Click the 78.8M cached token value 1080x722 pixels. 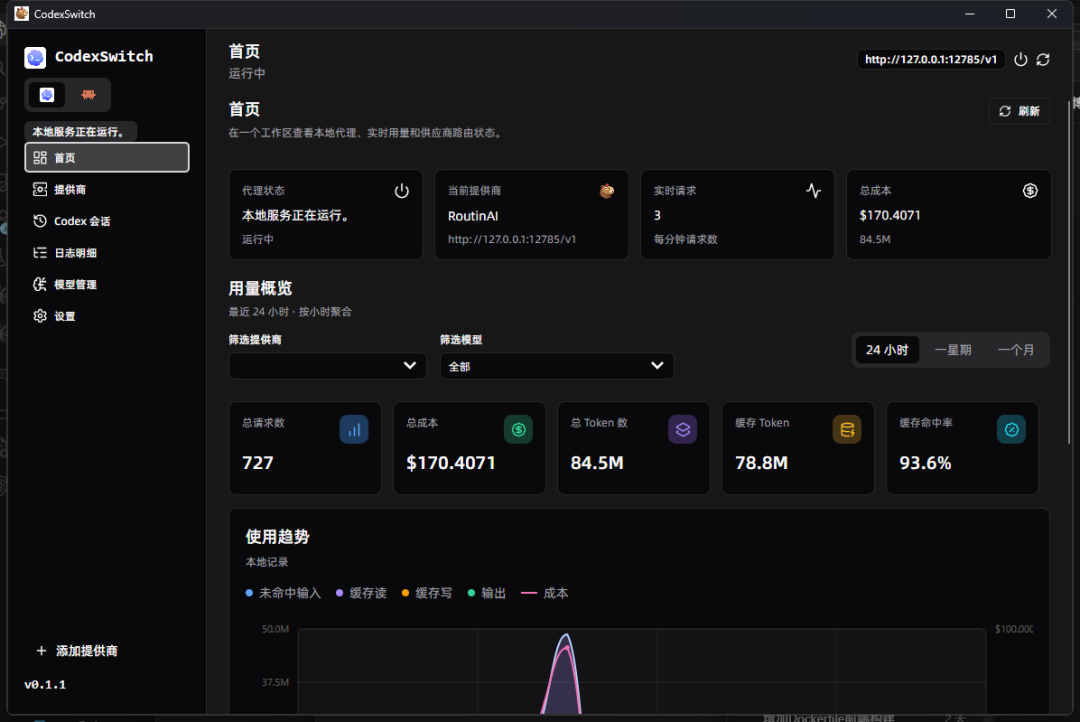pyautogui.click(x=761, y=463)
